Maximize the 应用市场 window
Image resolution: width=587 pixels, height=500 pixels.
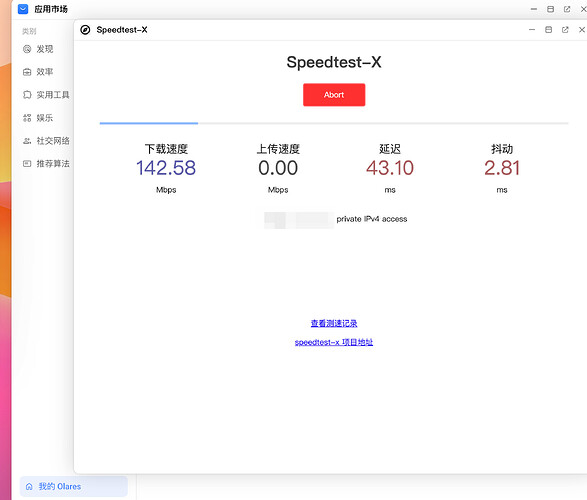550,9
